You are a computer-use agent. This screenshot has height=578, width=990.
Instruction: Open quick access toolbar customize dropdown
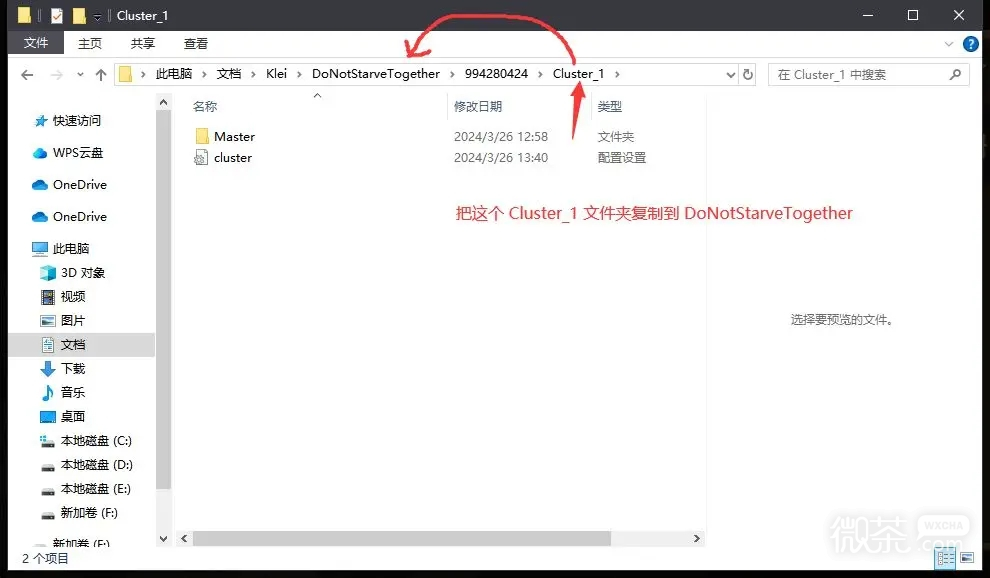97,16
